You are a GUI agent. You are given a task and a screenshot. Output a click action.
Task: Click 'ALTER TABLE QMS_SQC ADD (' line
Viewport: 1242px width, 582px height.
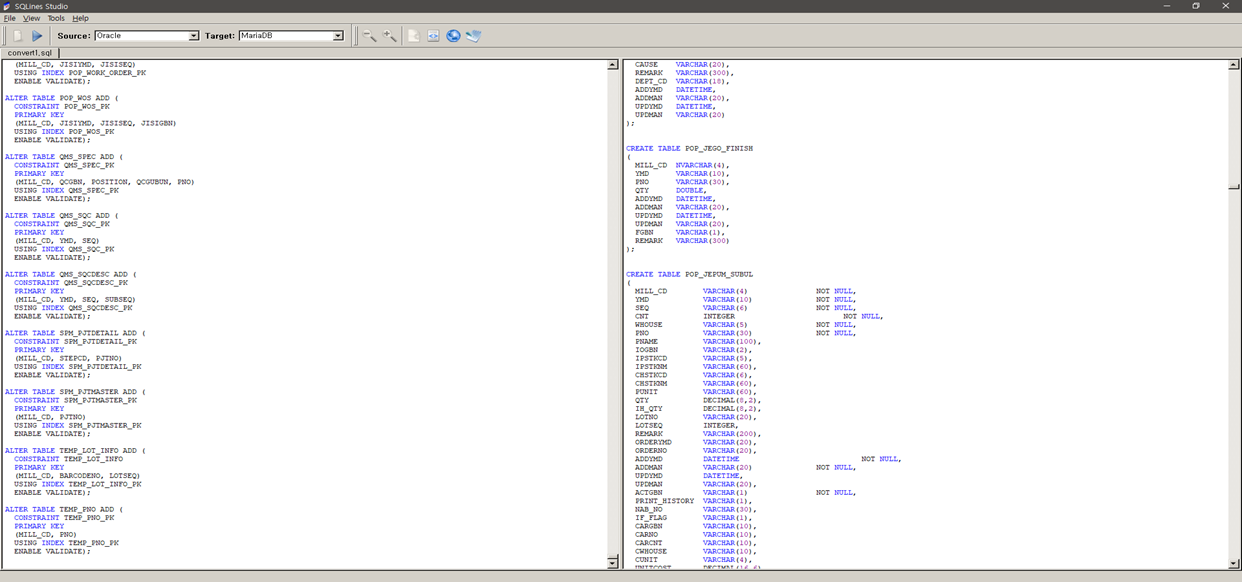61,215
